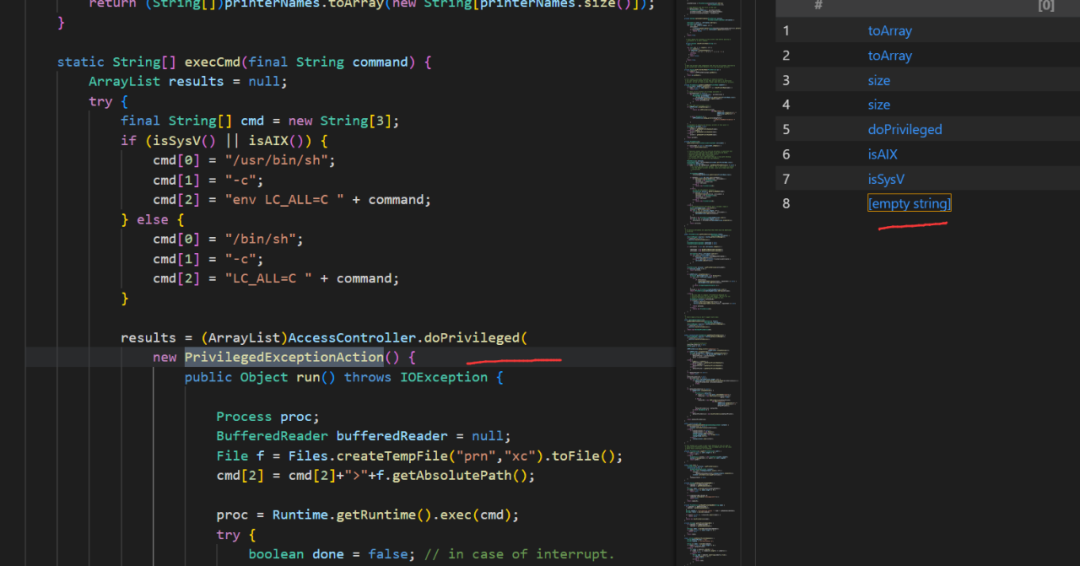The width and height of the screenshot is (1080, 566).
Task: Click AccessController in the results assignment line
Action: (x=351, y=337)
